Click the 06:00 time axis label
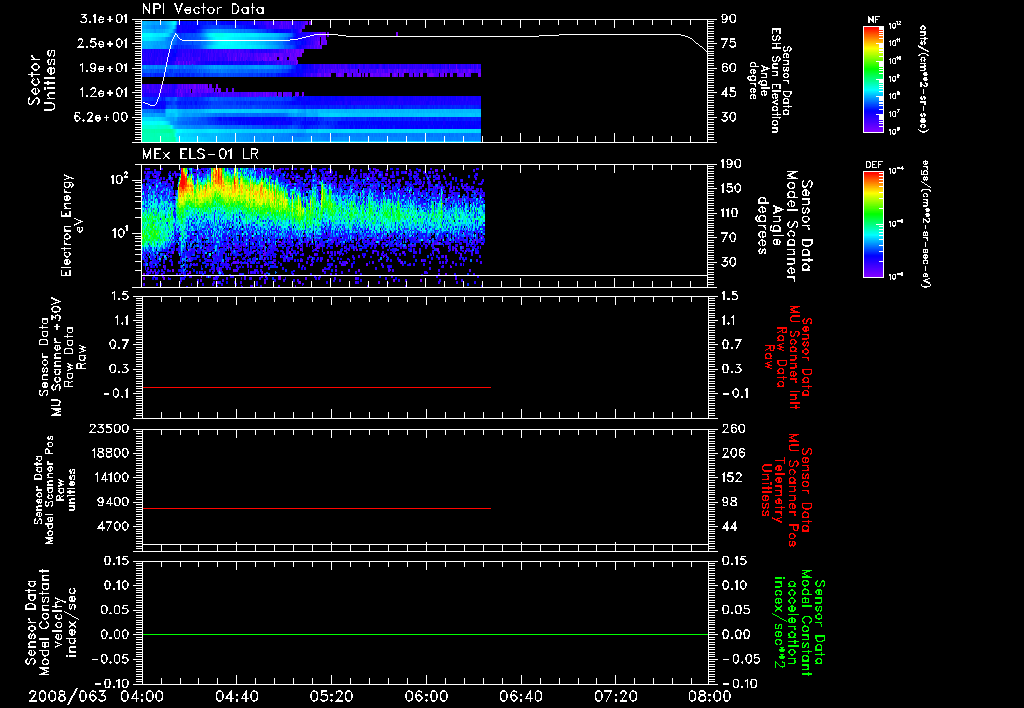 click(x=425, y=696)
